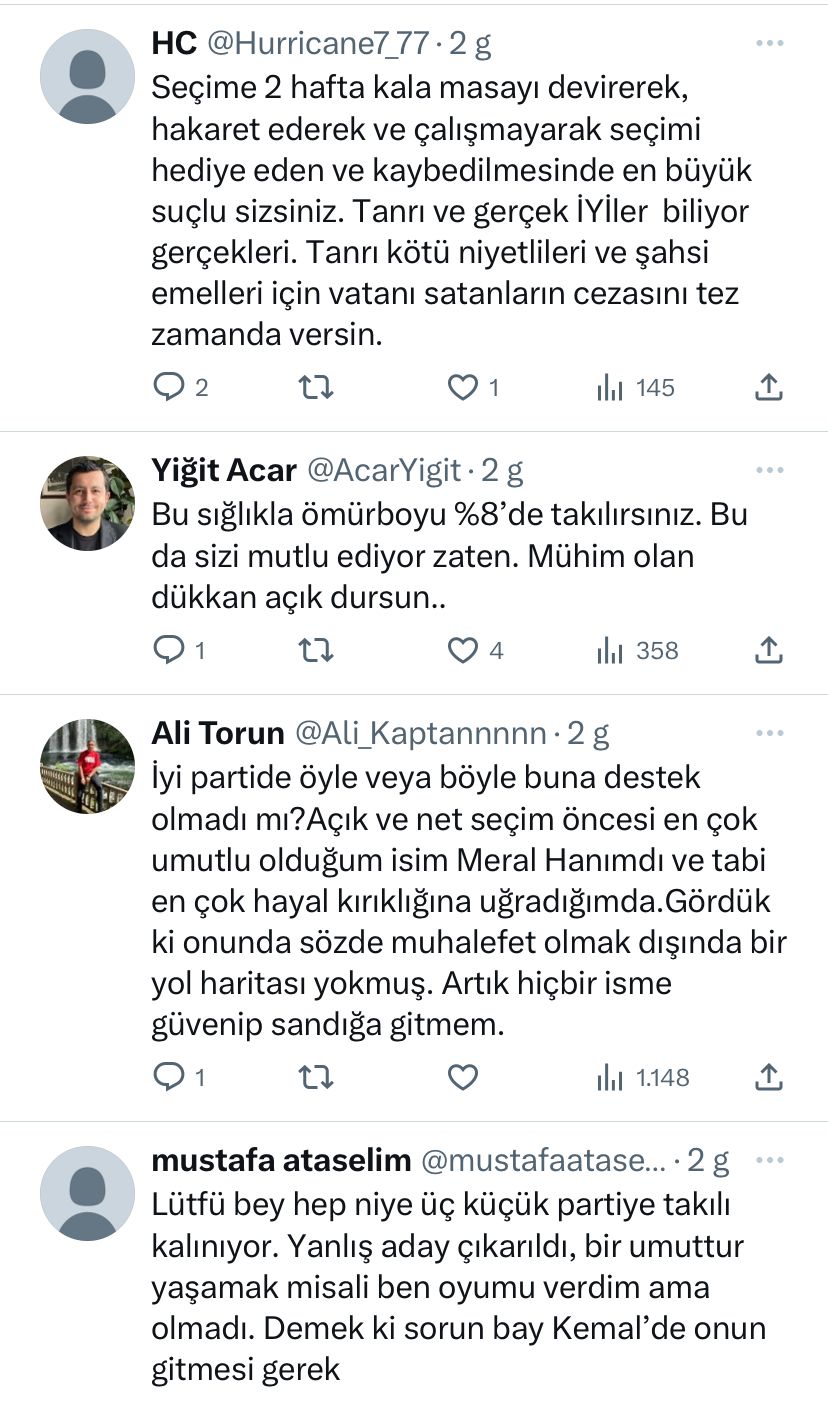Open more options on Ali Torun's tweet
This screenshot has height=1401, width=828.
(x=769, y=733)
